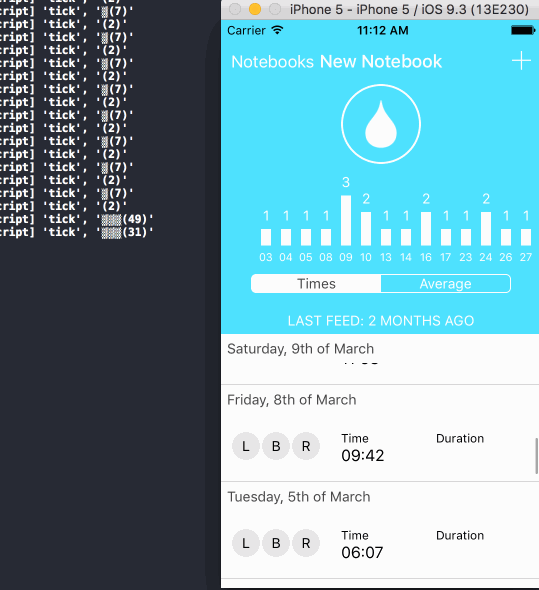
Task: Tap the L circle on the 09:42 row
Action: (246, 446)
